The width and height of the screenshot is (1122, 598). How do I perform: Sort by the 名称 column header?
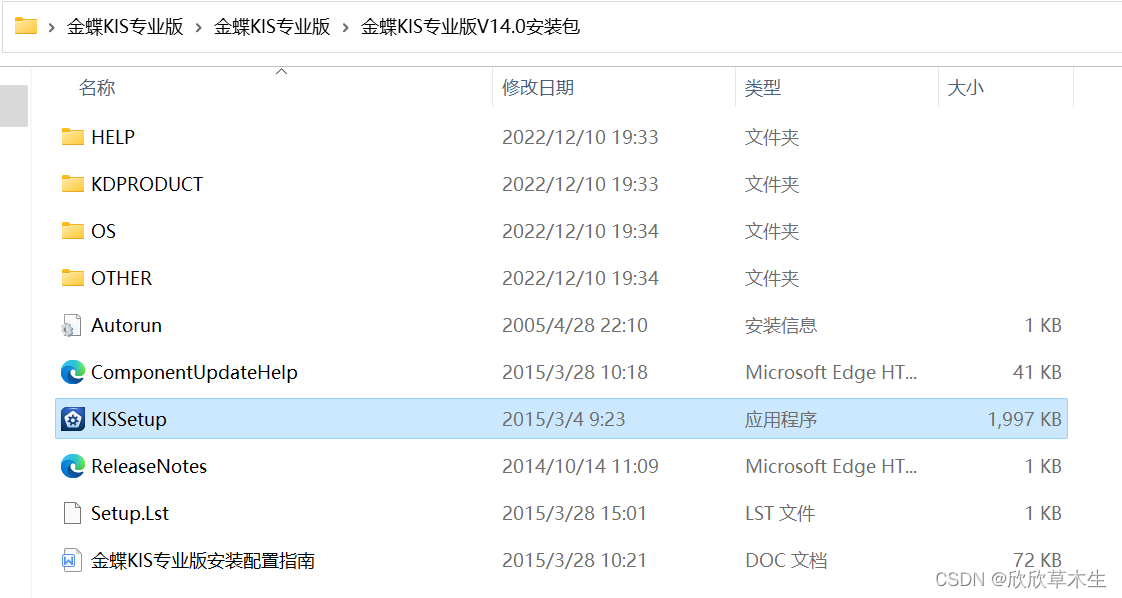(97, 88)
